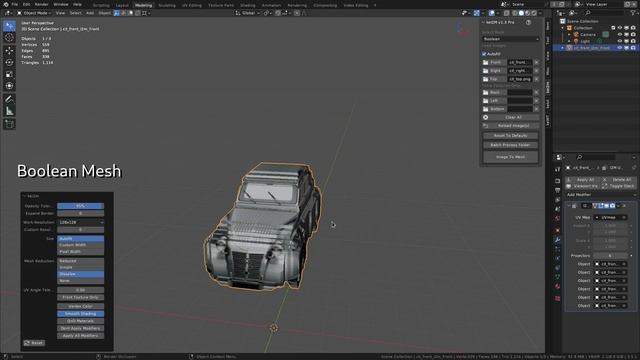This screenshot has width=640, height=360.
Task: Hide the Collection in viewport (eye icon)
Action: [620, 28]
